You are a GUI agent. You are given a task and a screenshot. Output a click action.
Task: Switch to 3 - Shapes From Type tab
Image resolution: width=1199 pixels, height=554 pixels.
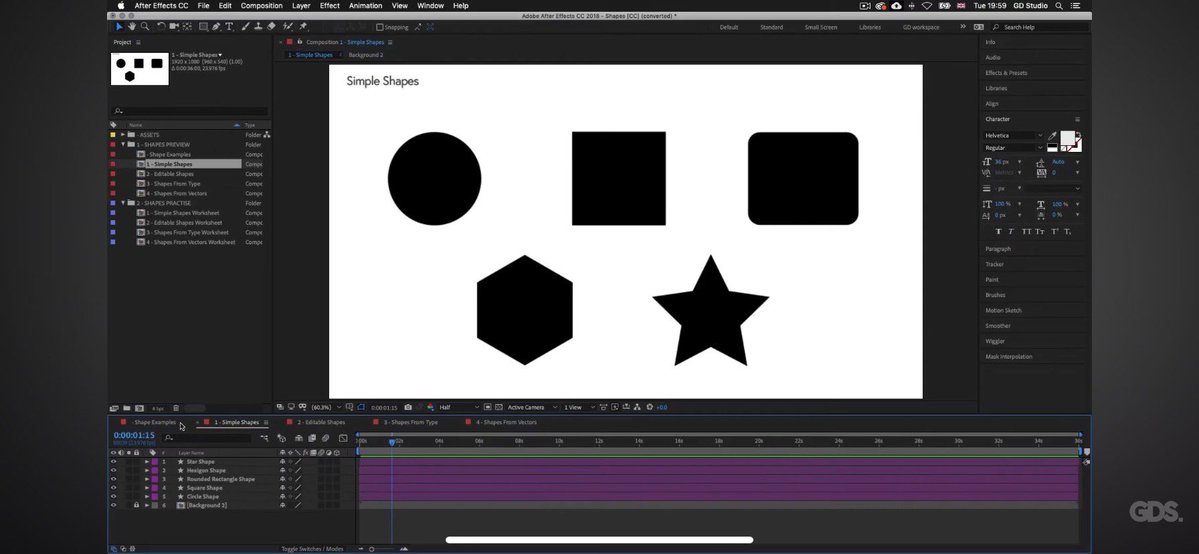411,422
